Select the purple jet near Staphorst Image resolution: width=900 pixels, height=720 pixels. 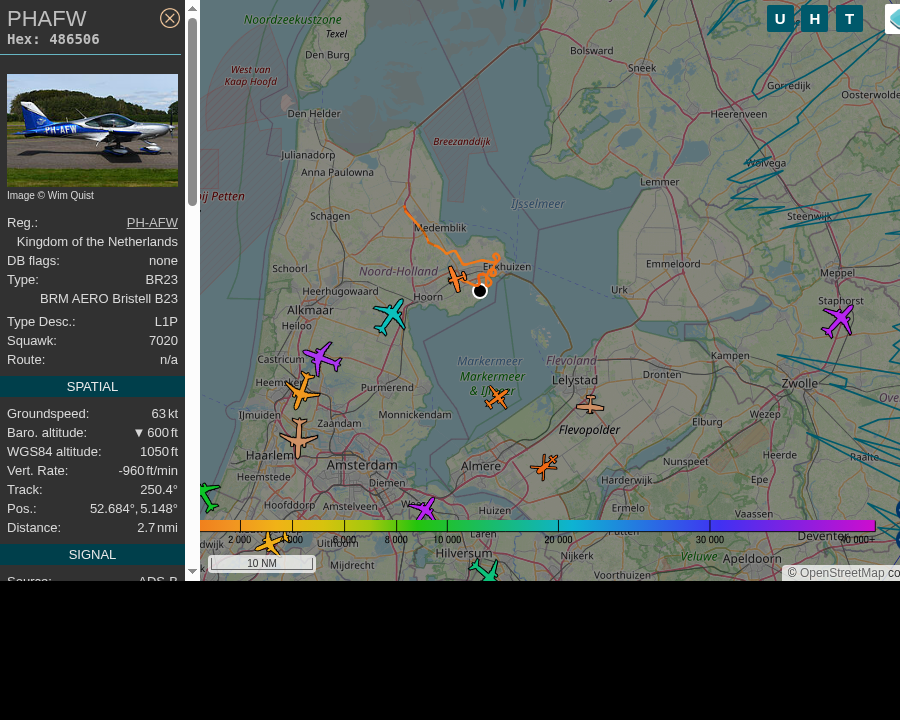[x=838, y=320]
